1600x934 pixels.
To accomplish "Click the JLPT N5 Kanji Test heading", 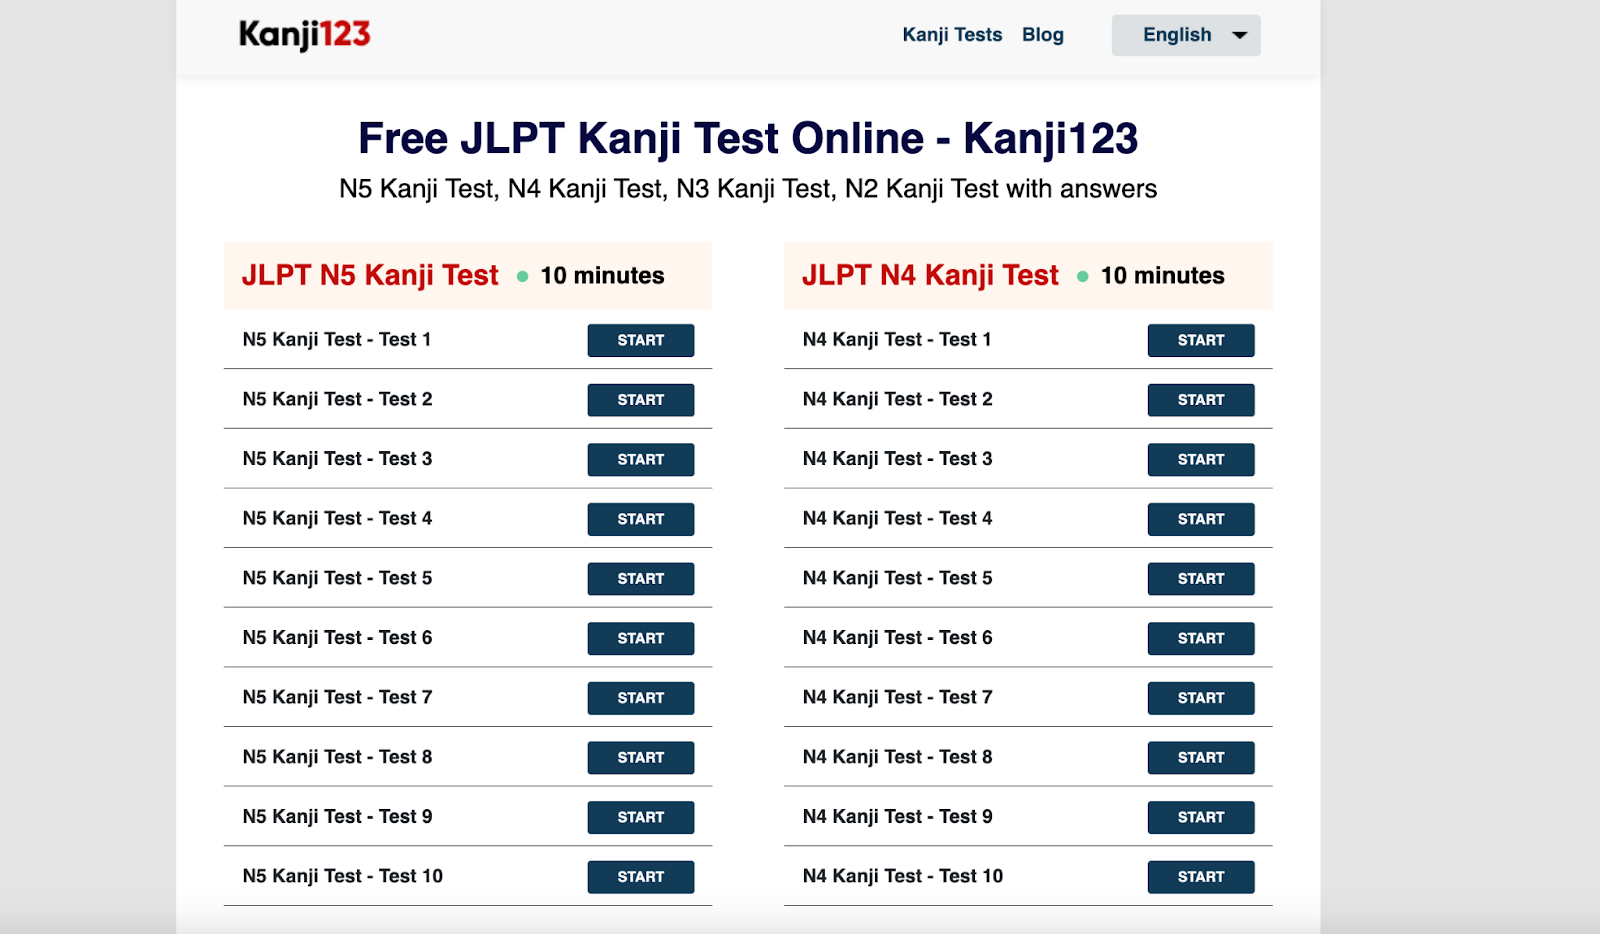I will (370, 276).
